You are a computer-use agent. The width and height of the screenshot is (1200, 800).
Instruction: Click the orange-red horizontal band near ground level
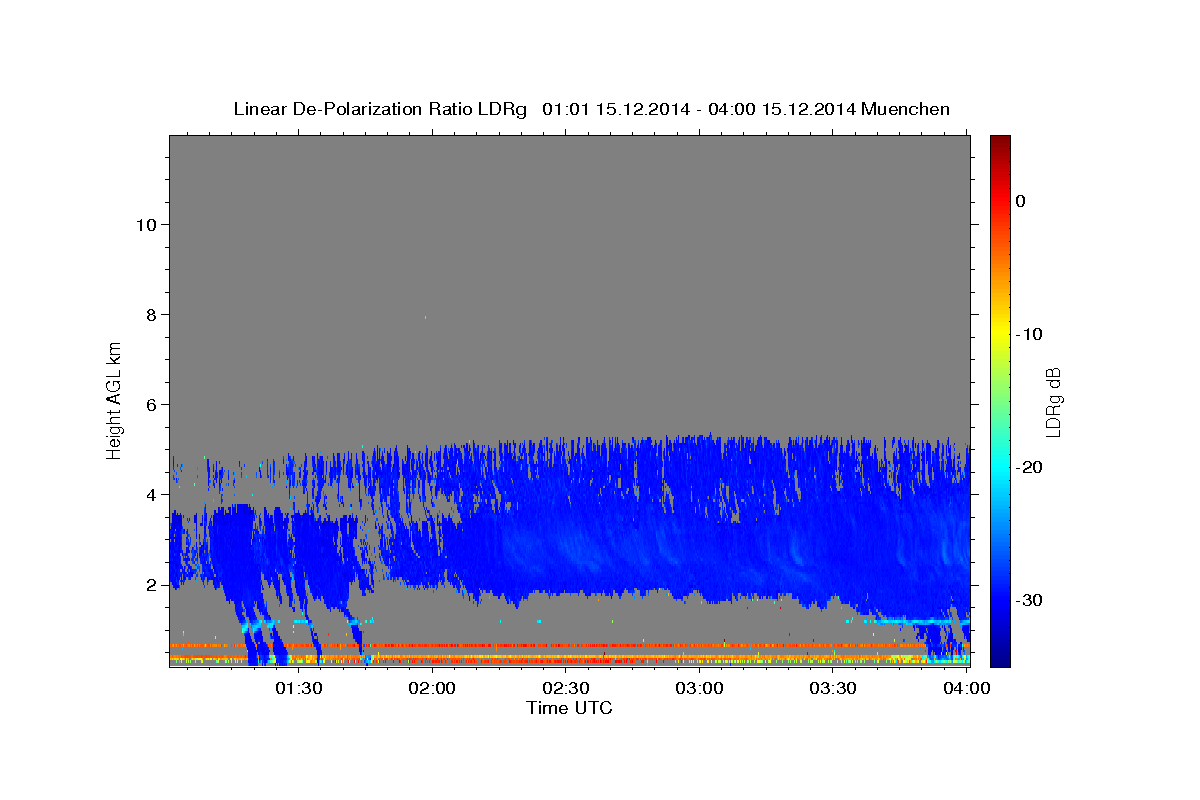tap(569, 646)
